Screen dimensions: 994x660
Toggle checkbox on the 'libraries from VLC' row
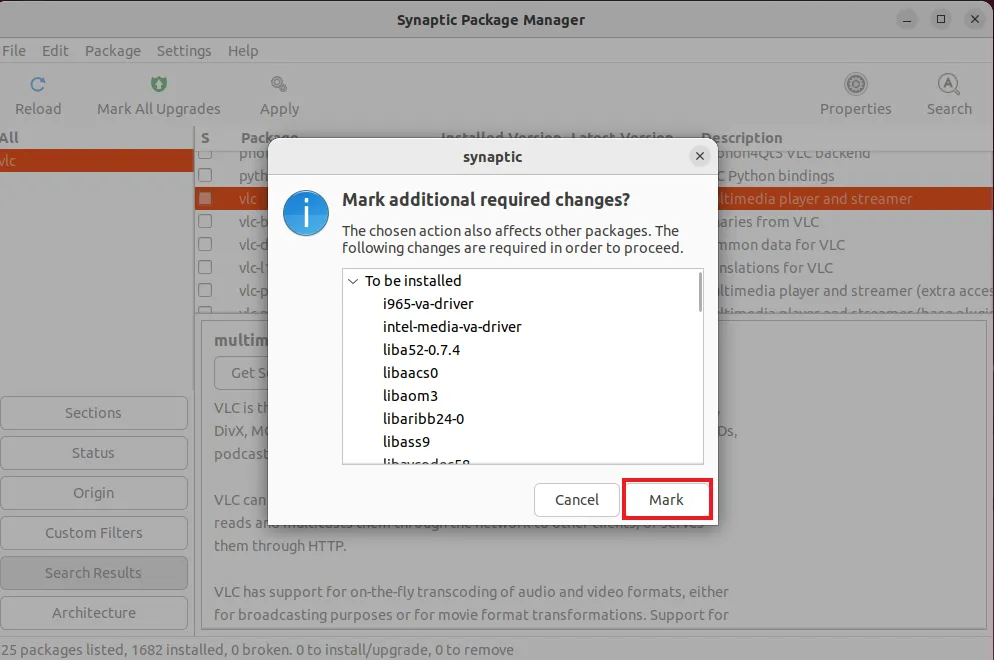[x=205, y=221]
